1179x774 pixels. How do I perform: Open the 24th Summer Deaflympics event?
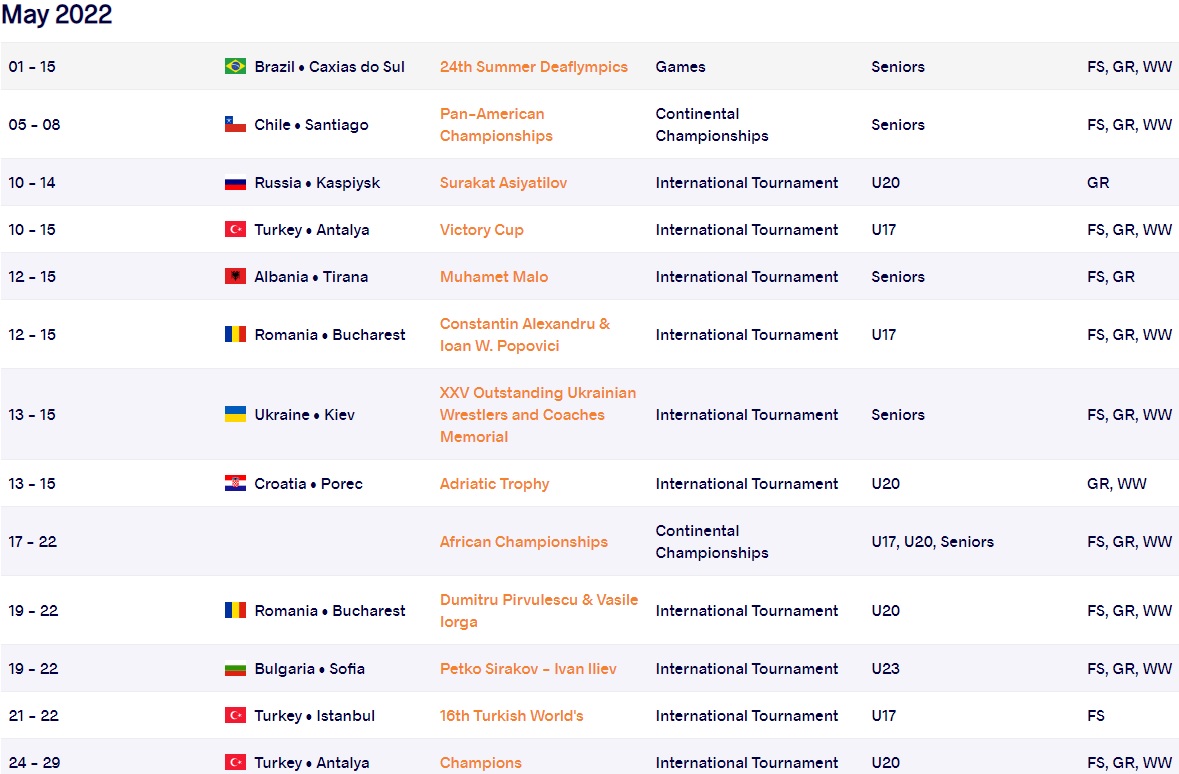point(534,67)
